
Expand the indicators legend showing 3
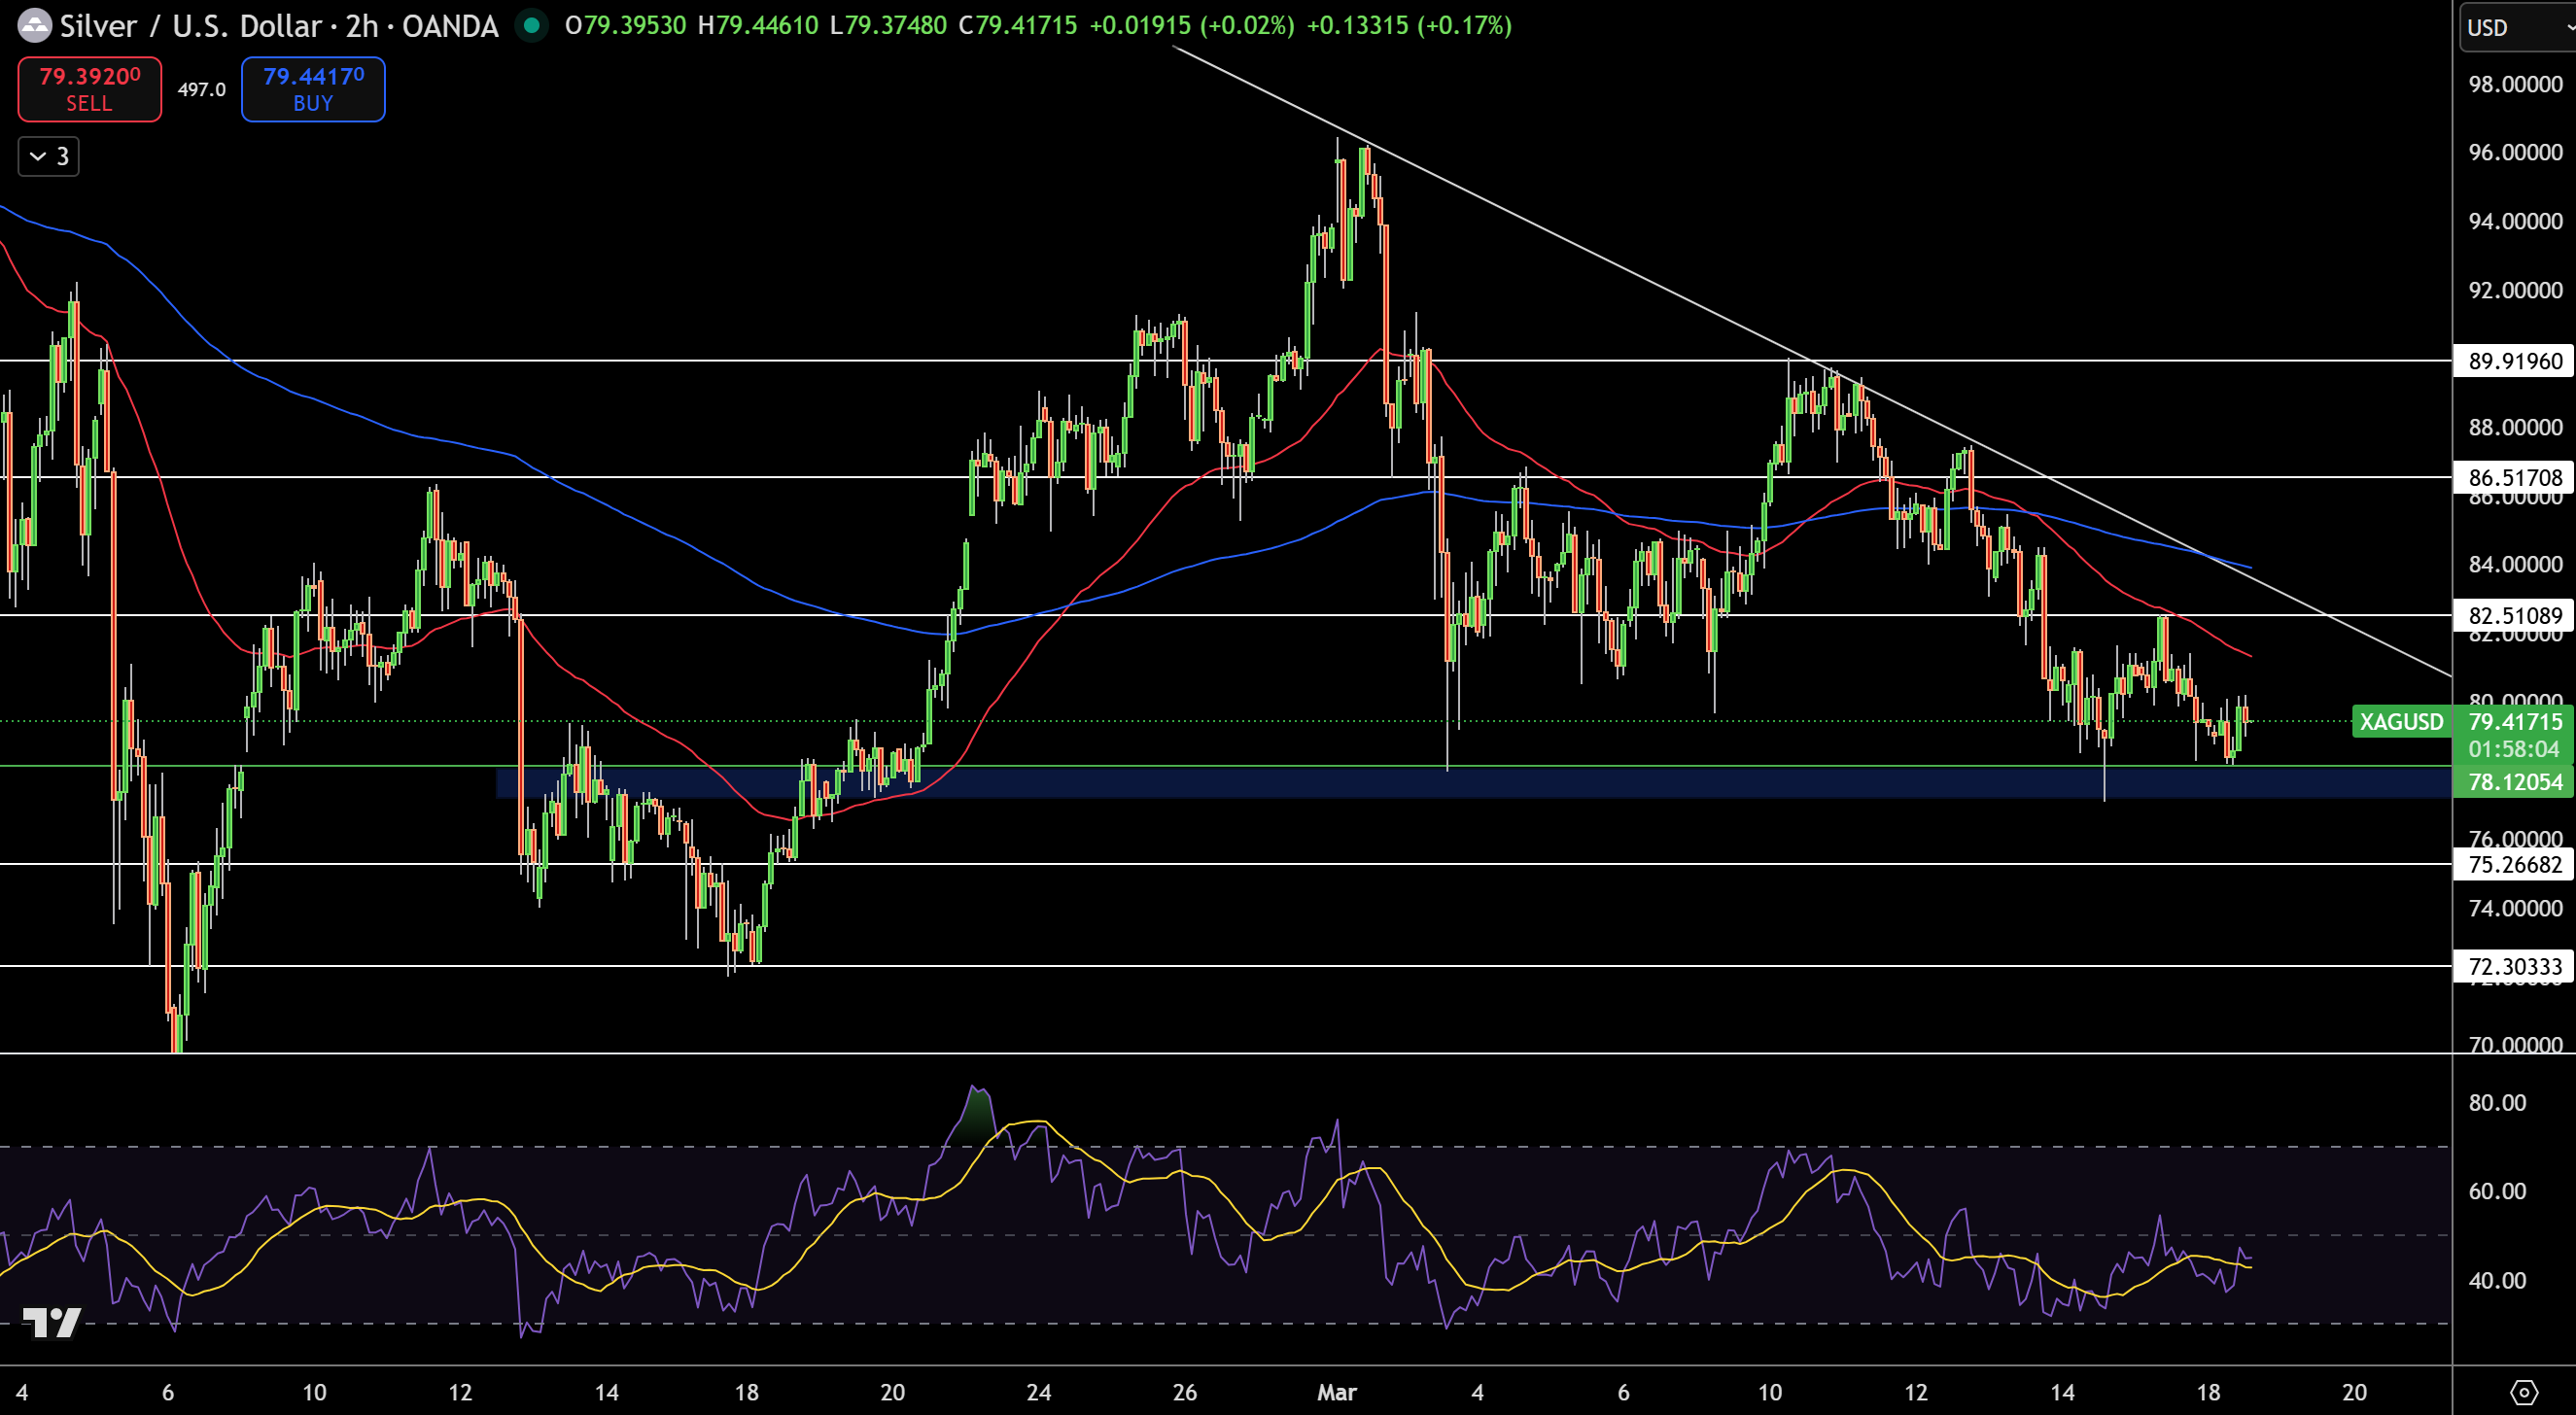[x=49, y=157]
